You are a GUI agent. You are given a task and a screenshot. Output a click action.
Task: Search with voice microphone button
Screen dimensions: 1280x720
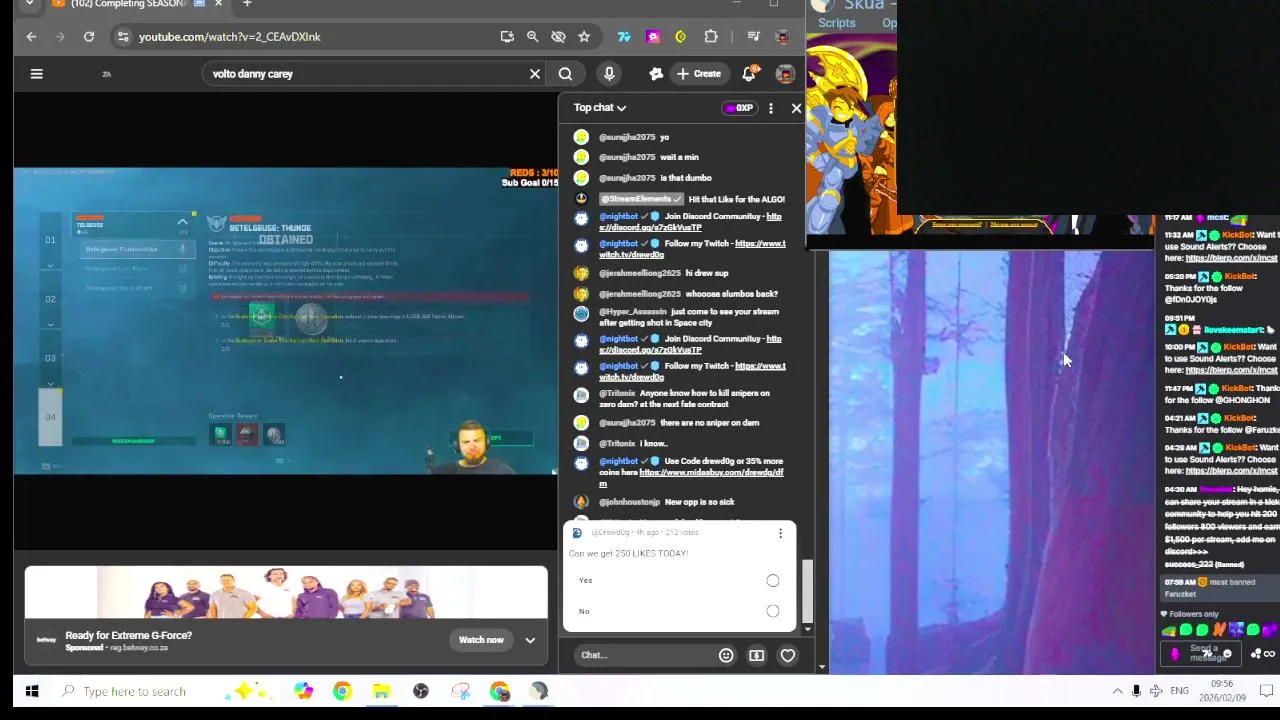click(609, 73)
